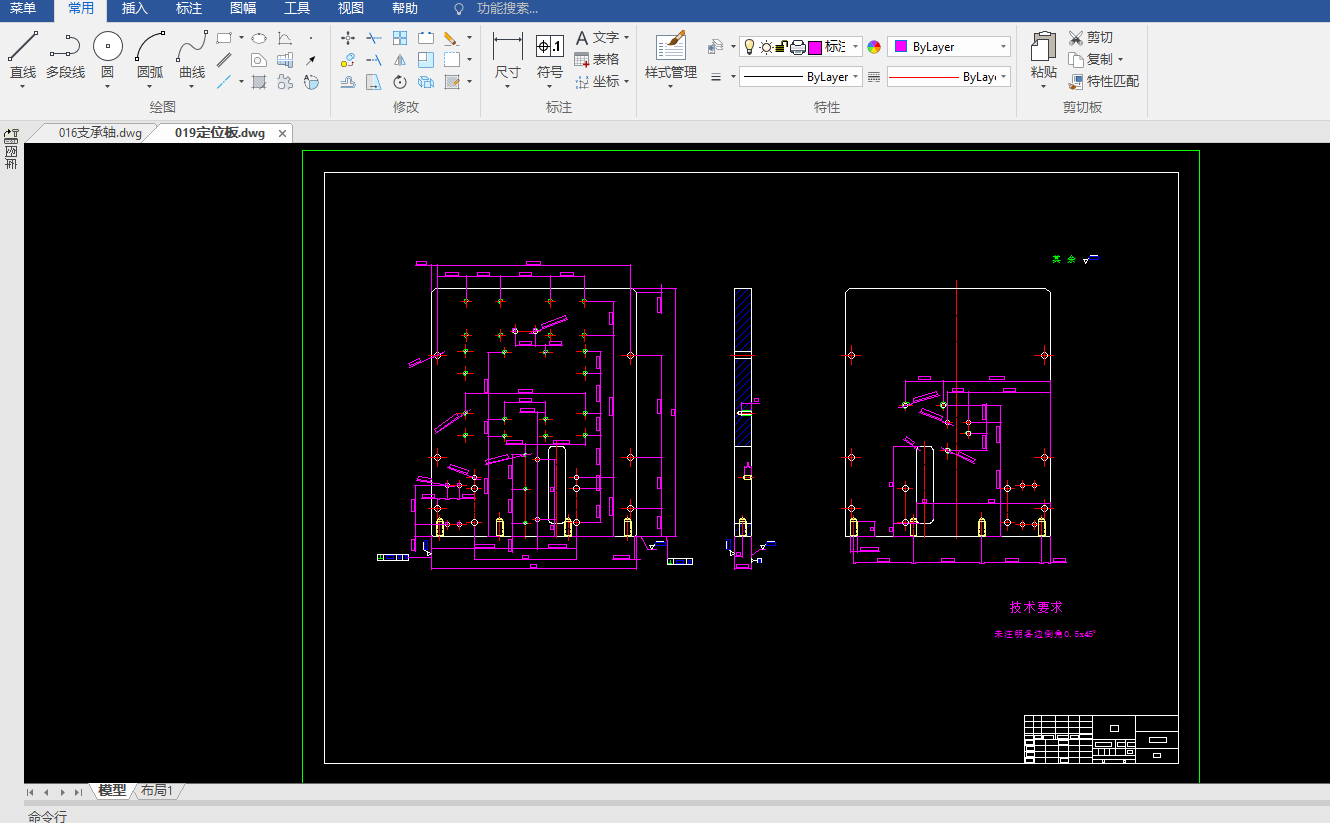
Task: Select the parallel lines tool
Action: tap(225, 60)
